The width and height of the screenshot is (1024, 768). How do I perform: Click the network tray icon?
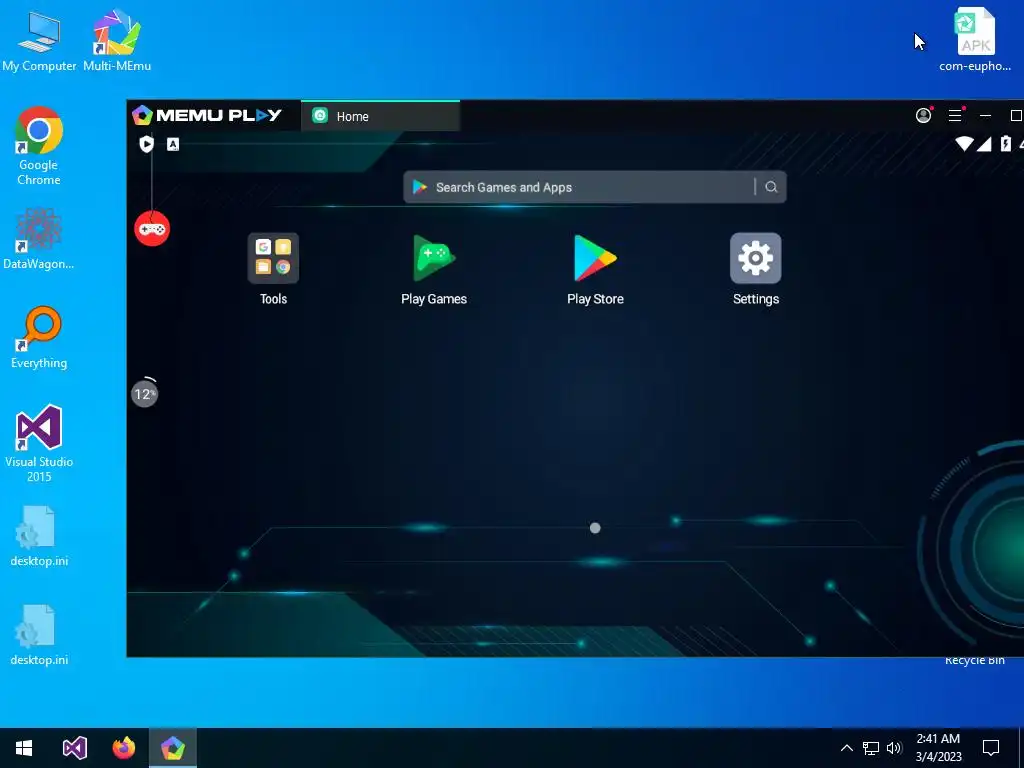click(871, 748)
